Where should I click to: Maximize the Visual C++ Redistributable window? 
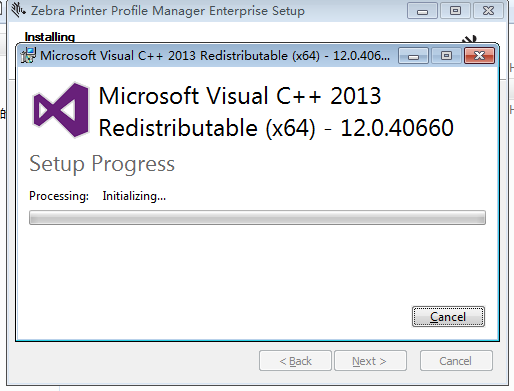click(x=446, y=56)
